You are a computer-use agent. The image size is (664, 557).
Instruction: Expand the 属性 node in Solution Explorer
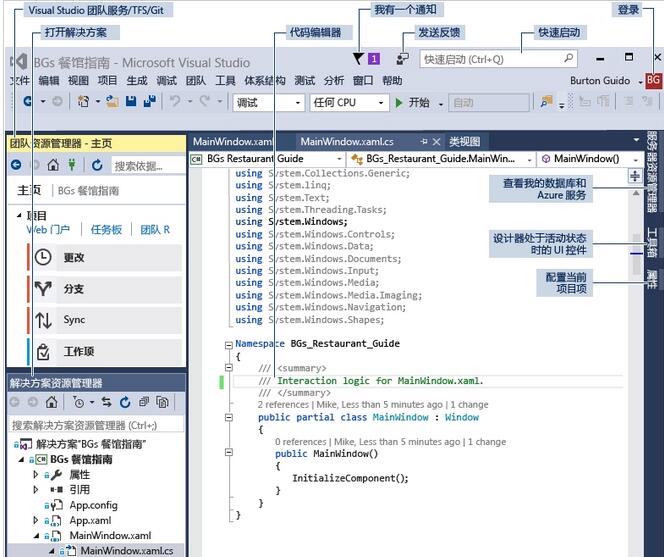coord(36,474)
